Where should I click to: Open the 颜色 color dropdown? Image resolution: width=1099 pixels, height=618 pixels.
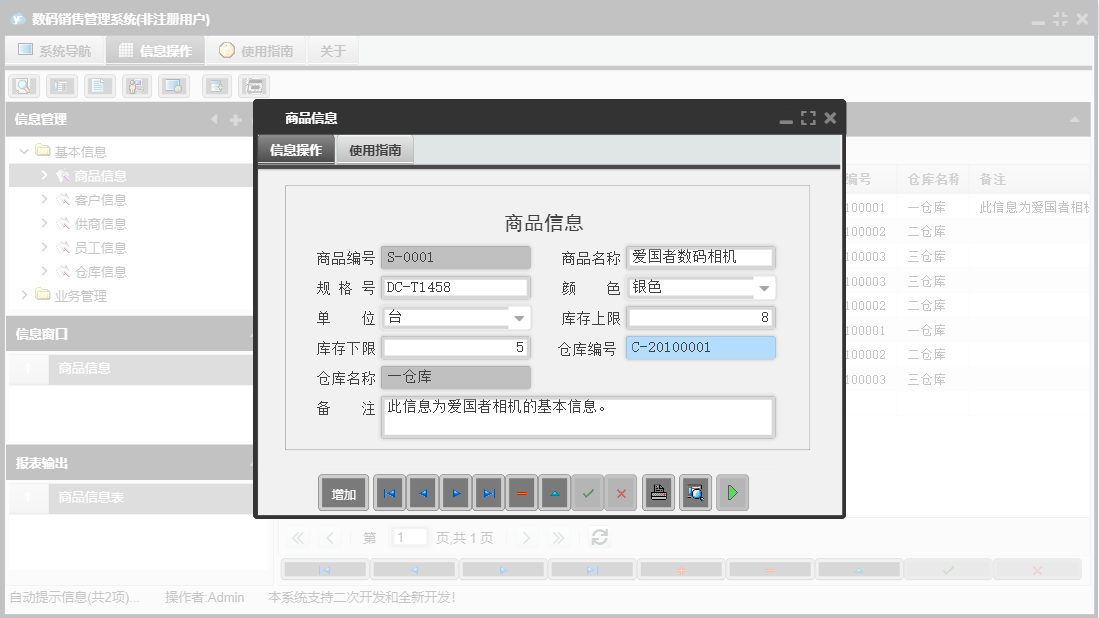tap(764, 287)
